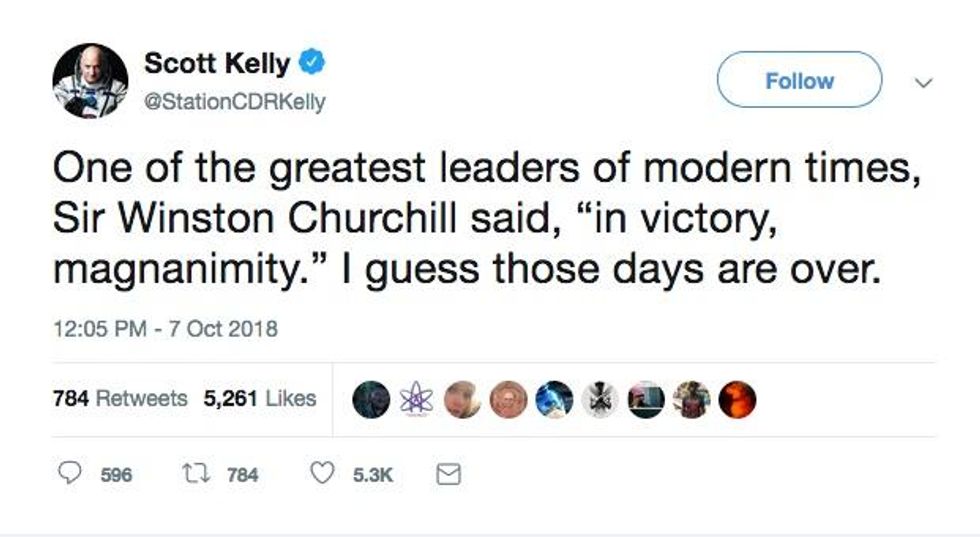Open the purple atom symbol liker avatar

pyautogui.click(x=416, y=399)
